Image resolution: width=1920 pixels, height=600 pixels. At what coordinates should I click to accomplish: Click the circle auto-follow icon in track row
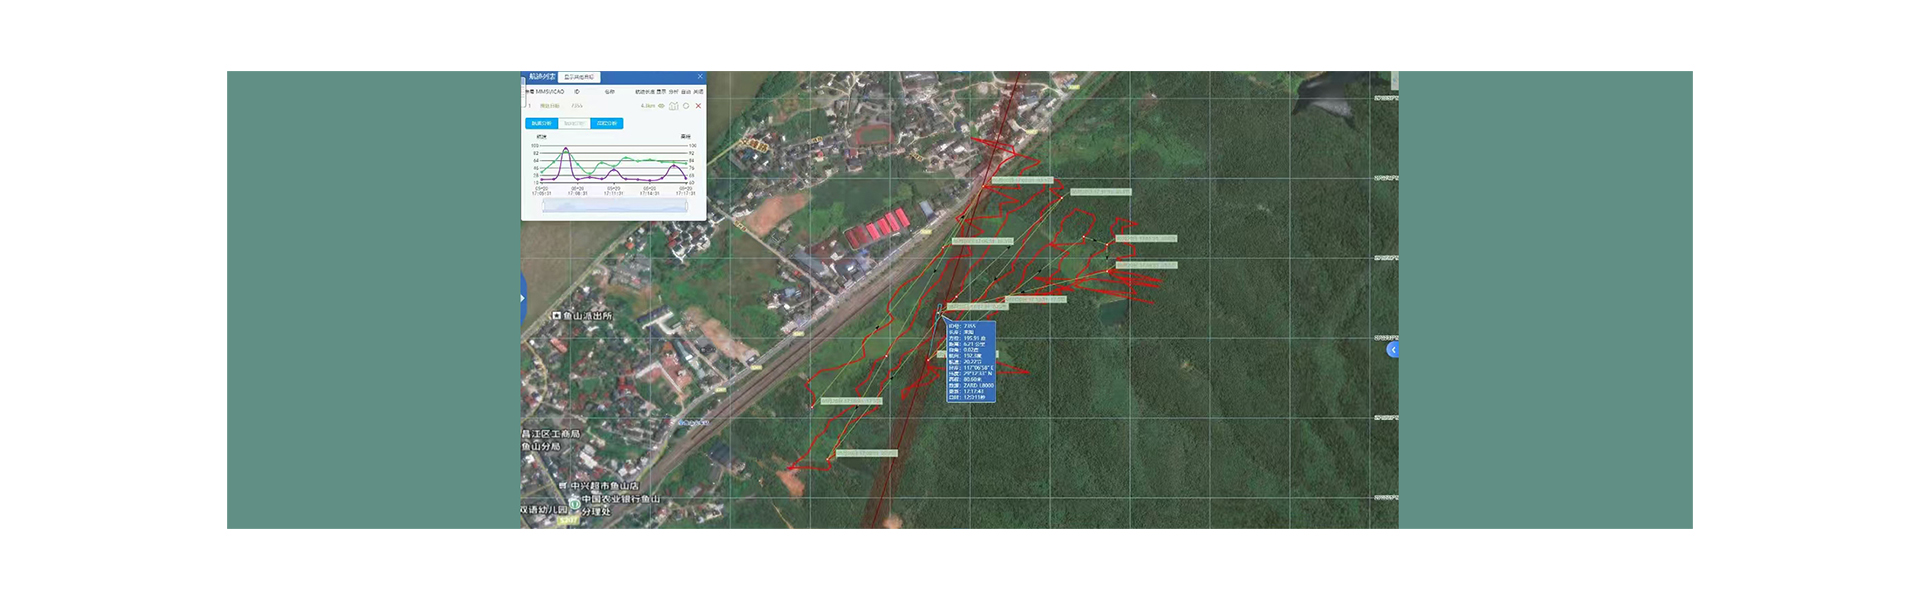point(686,106)
